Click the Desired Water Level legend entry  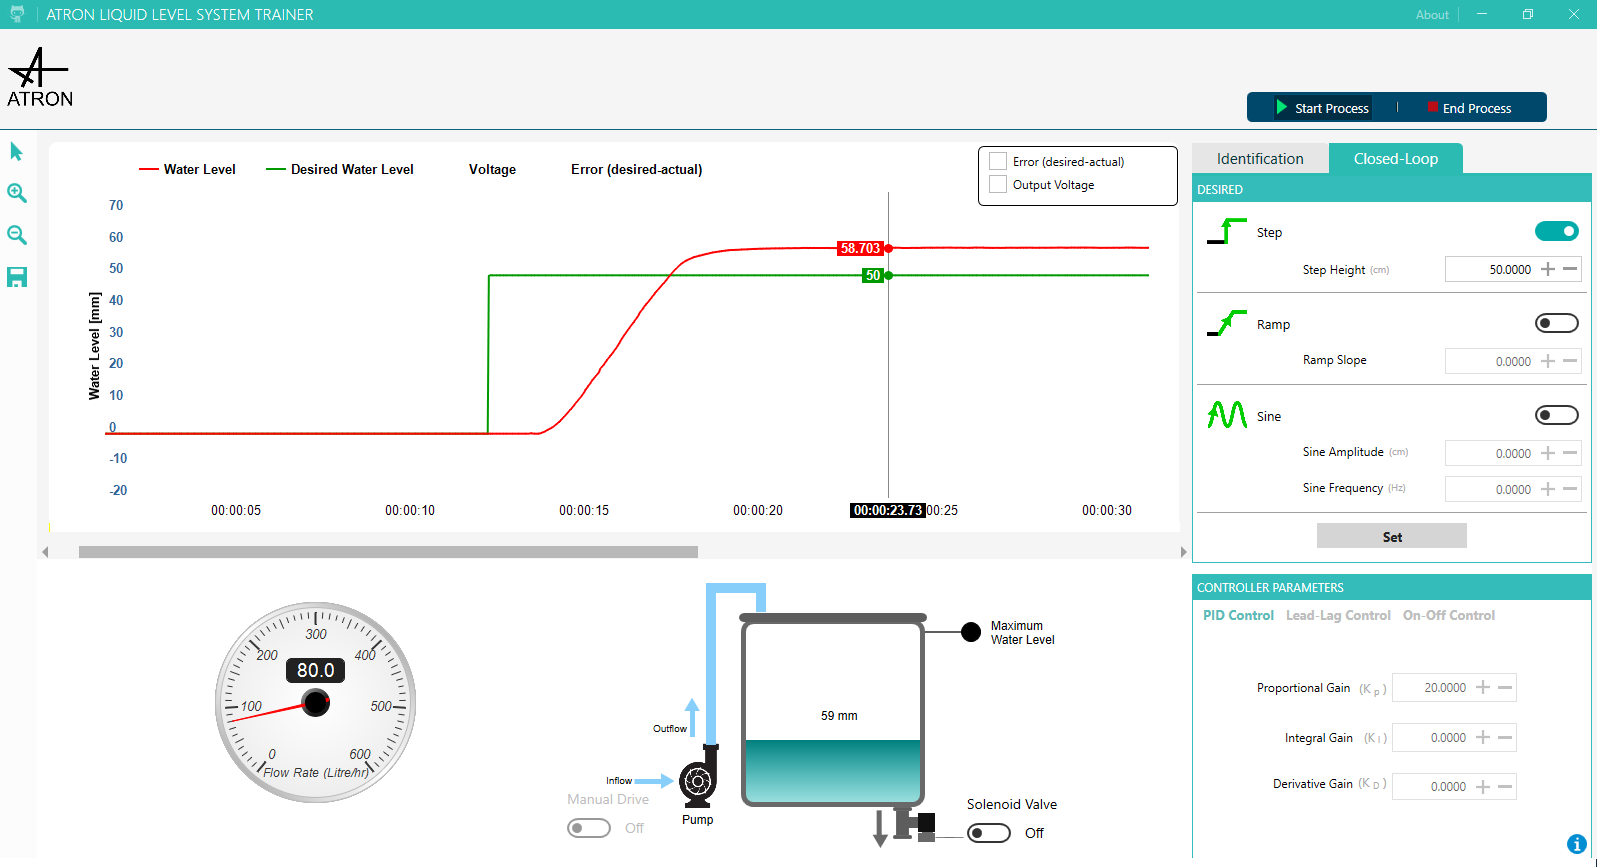point(340,169)
